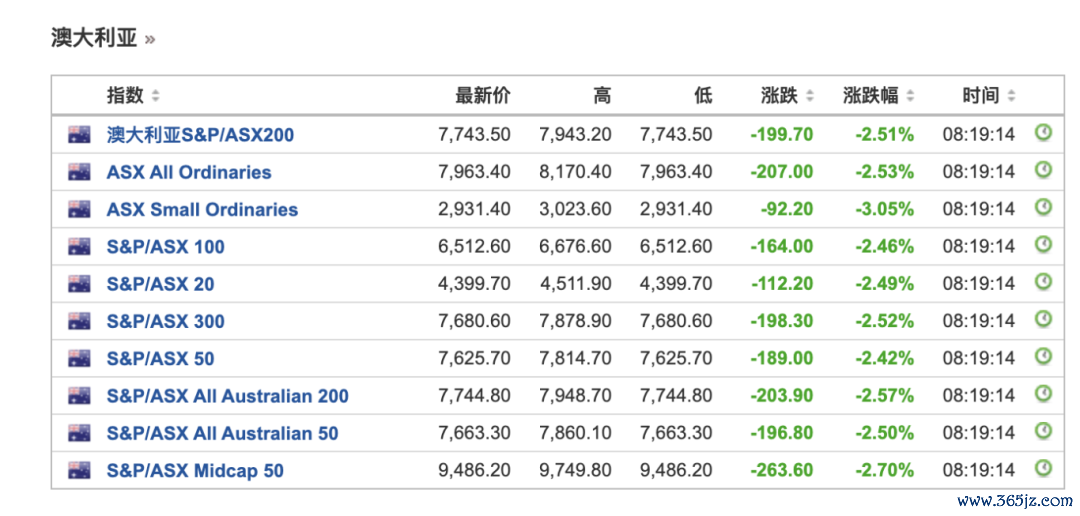Click the clock icon for 澳大利亚S&P/ASX200 row
The width and height of the screenshot is (1080, 516).
pos(1043,132)
